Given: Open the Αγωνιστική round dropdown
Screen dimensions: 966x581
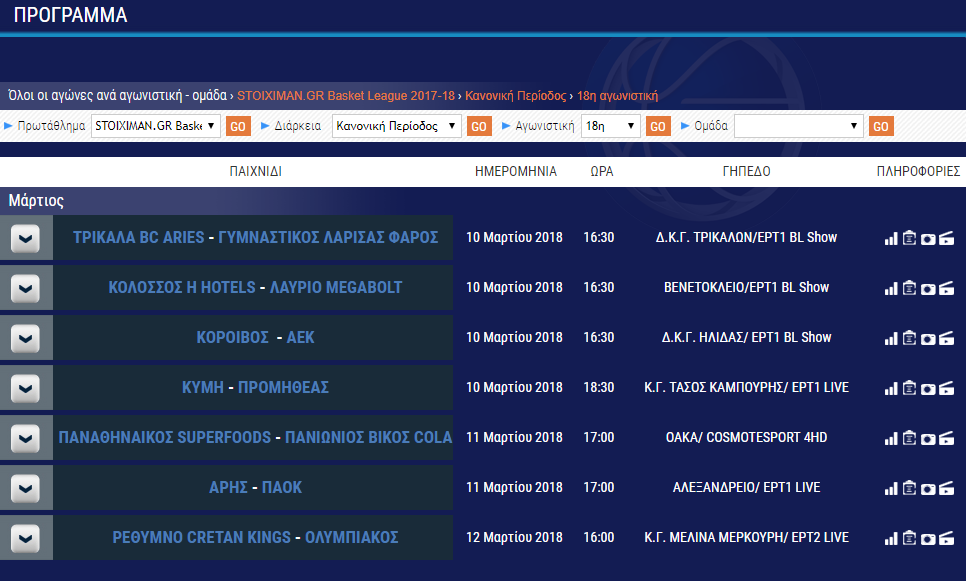Looking at the screenshot, I should pyautogui.click(x=611, y=126).
